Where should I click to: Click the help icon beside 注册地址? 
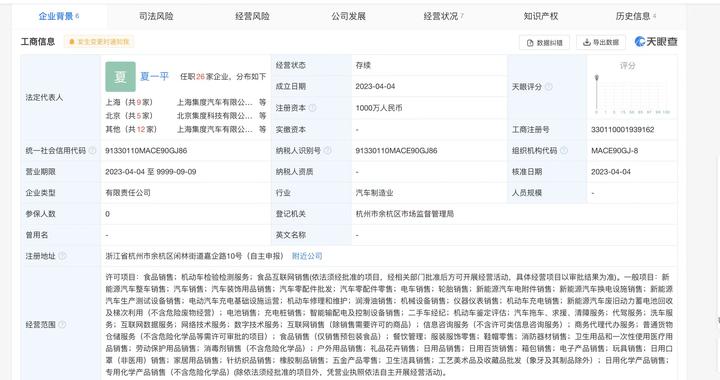pyautogui.click(x=62, y=256)
